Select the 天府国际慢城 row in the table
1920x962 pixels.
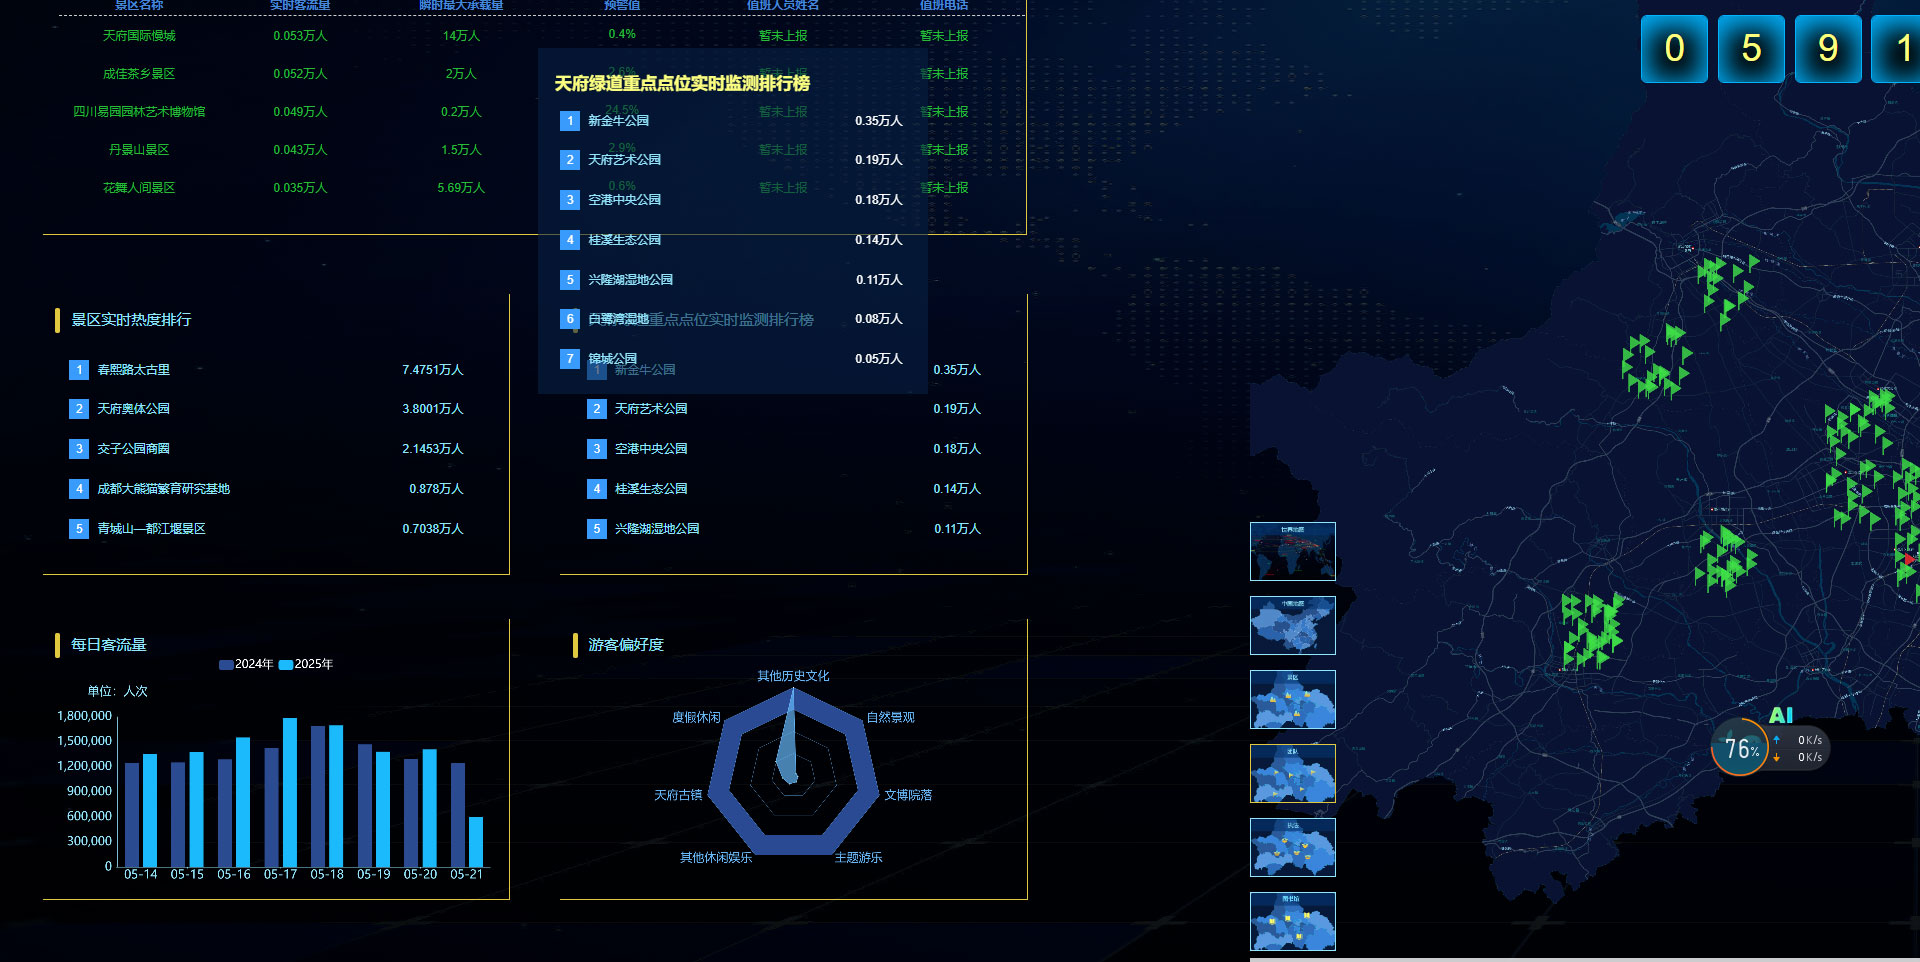click(139, 36)
